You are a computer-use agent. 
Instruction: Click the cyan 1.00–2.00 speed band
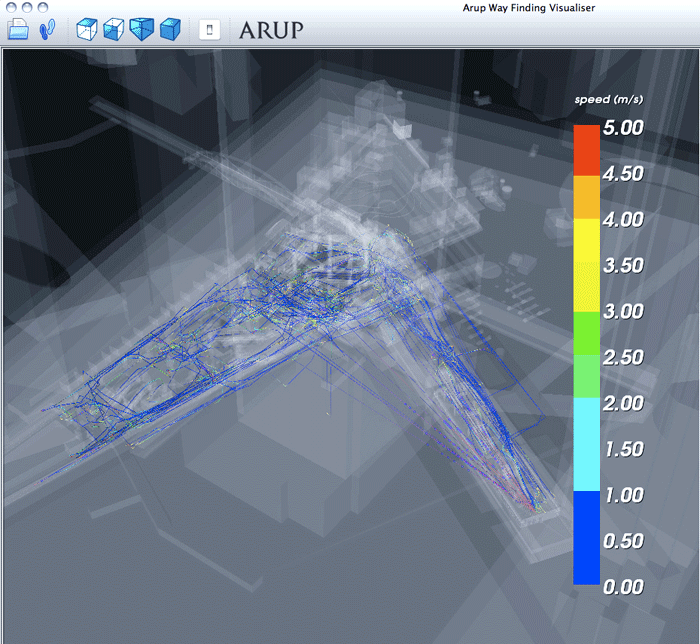pyautogui.click(x=586, y=447)
